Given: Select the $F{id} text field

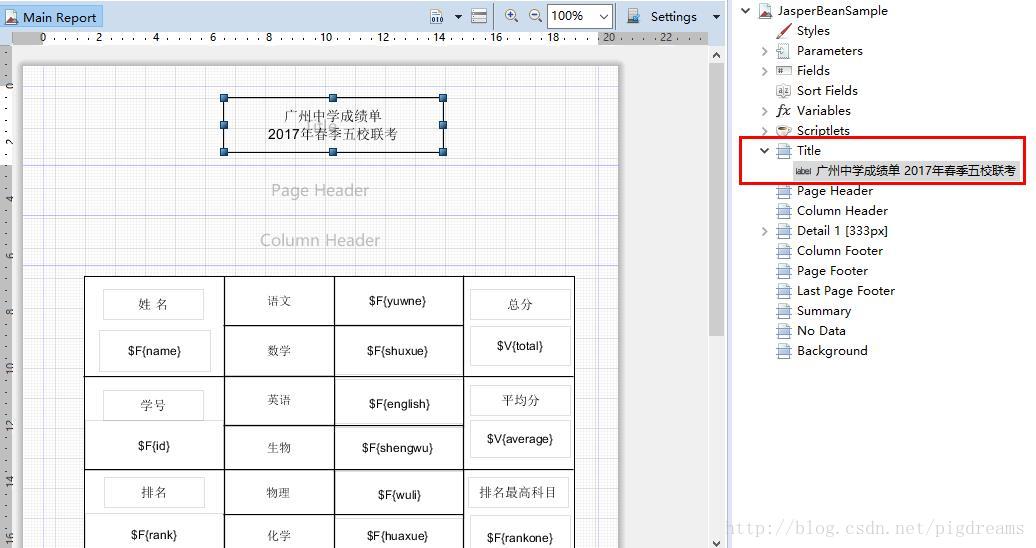Looking at the screenshot, I should (x=154, y=446).
